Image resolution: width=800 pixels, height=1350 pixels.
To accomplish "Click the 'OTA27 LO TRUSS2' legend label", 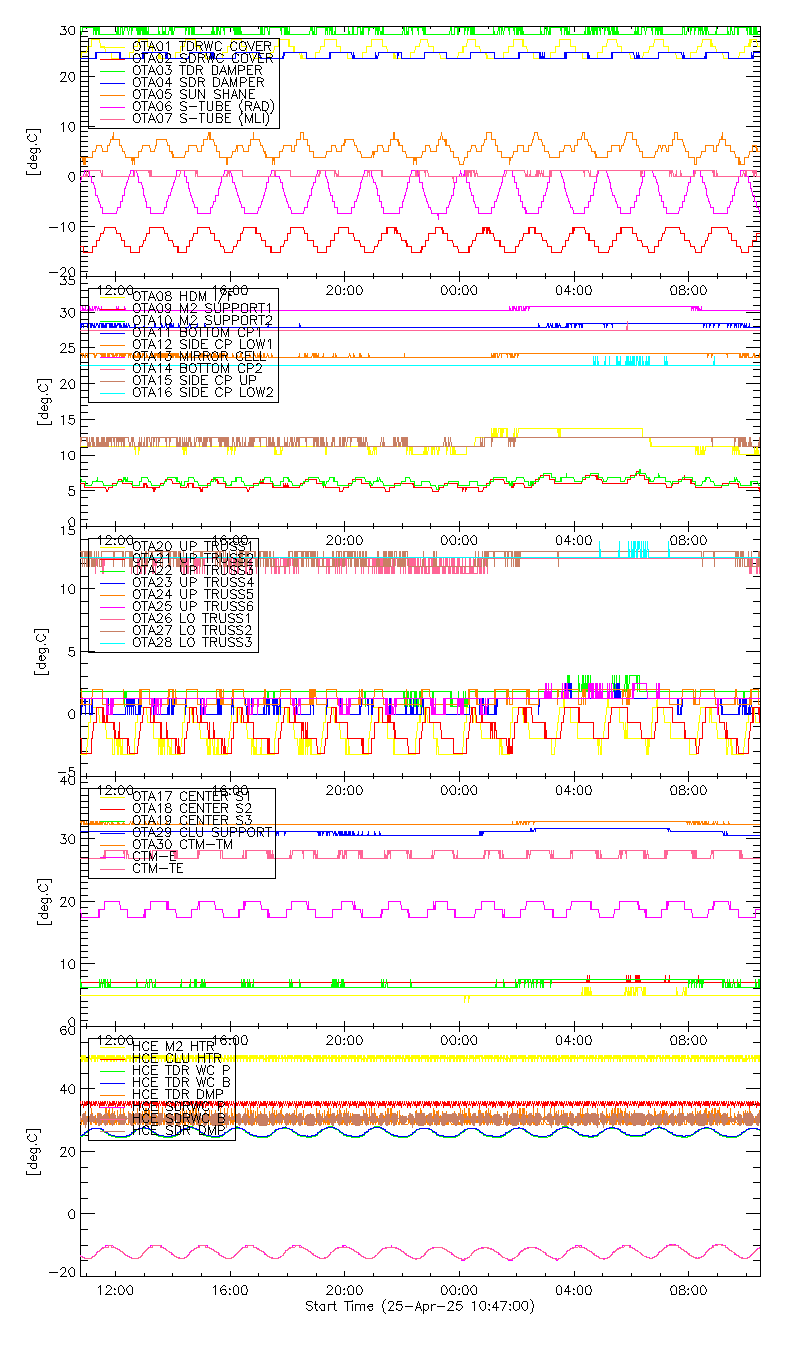I will (x=193, y=630).
